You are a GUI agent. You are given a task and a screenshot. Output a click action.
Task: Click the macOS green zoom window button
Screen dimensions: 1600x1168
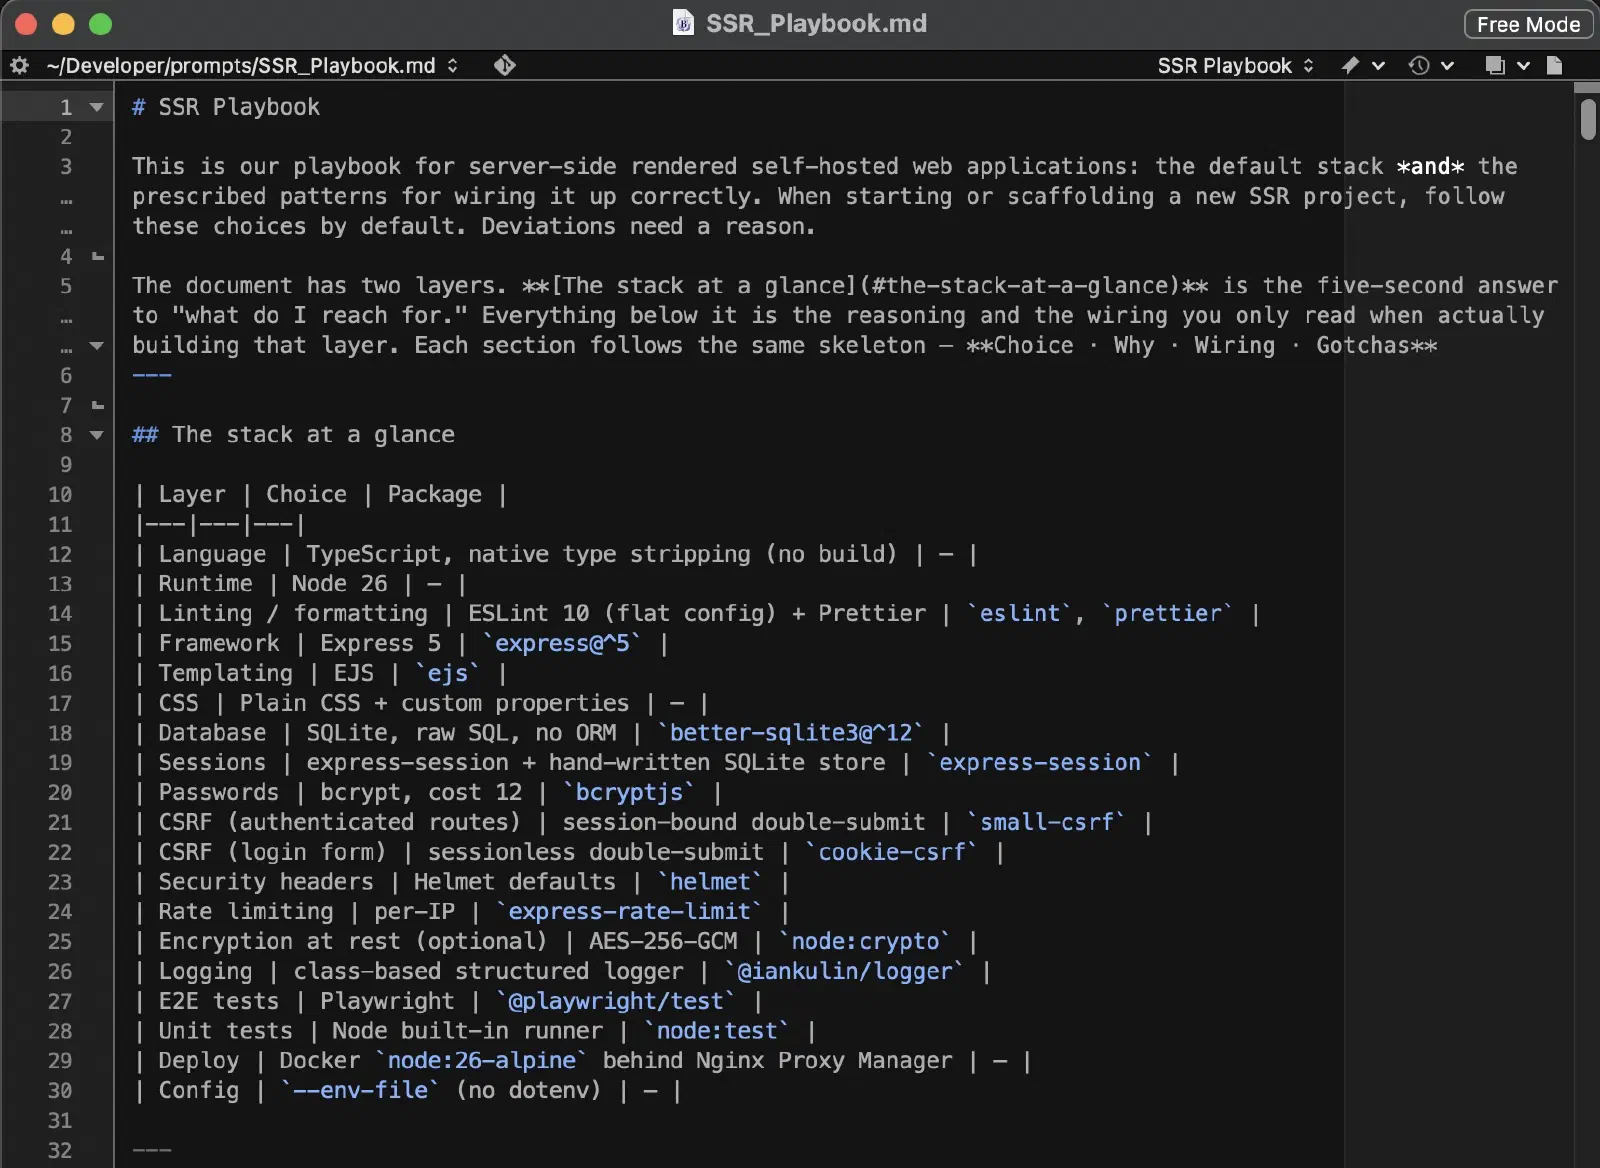click(100, 24)
